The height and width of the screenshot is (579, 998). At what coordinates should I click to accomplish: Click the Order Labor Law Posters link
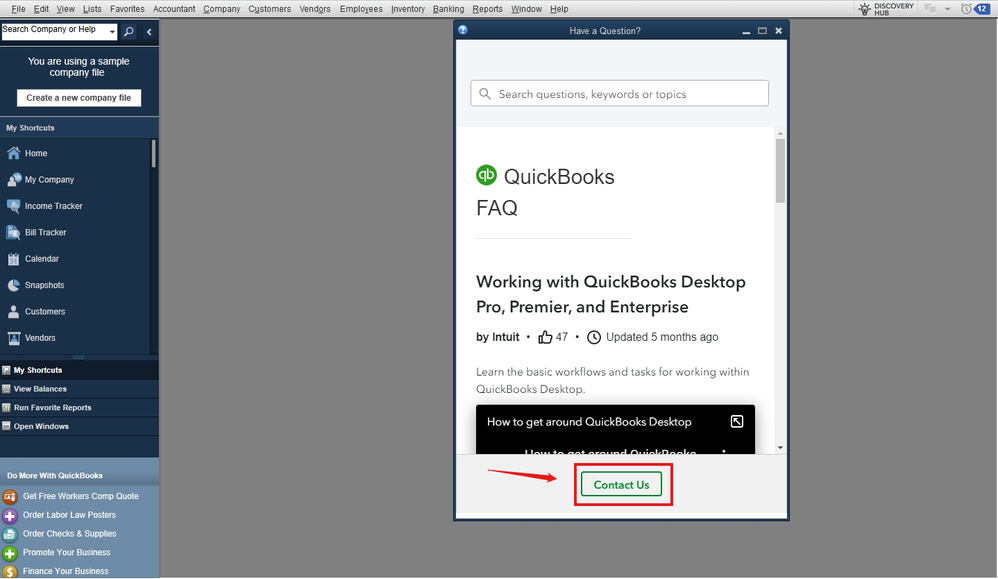(69, 515)
